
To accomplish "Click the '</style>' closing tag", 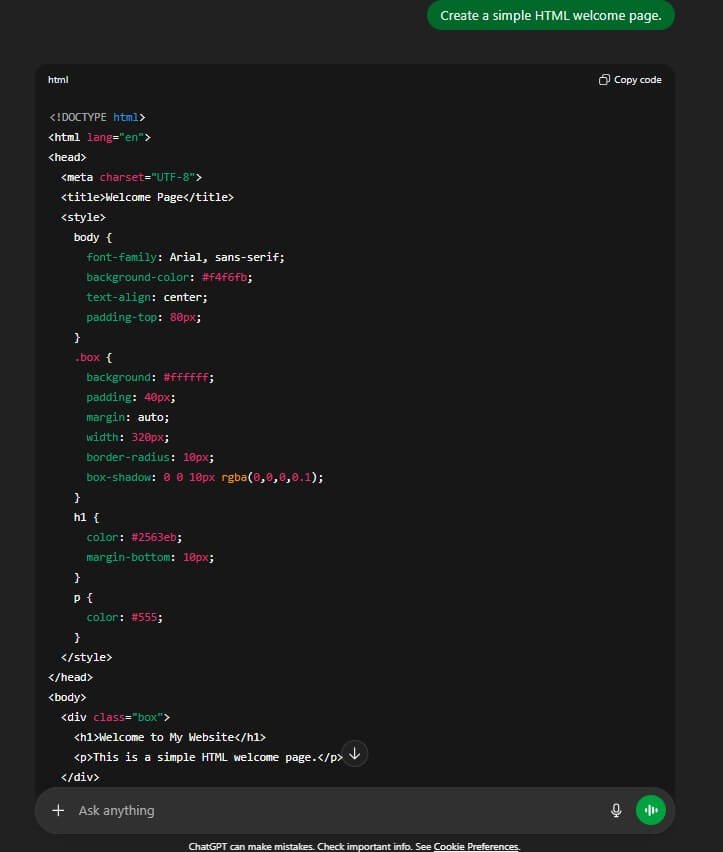I will coord(86,657).
